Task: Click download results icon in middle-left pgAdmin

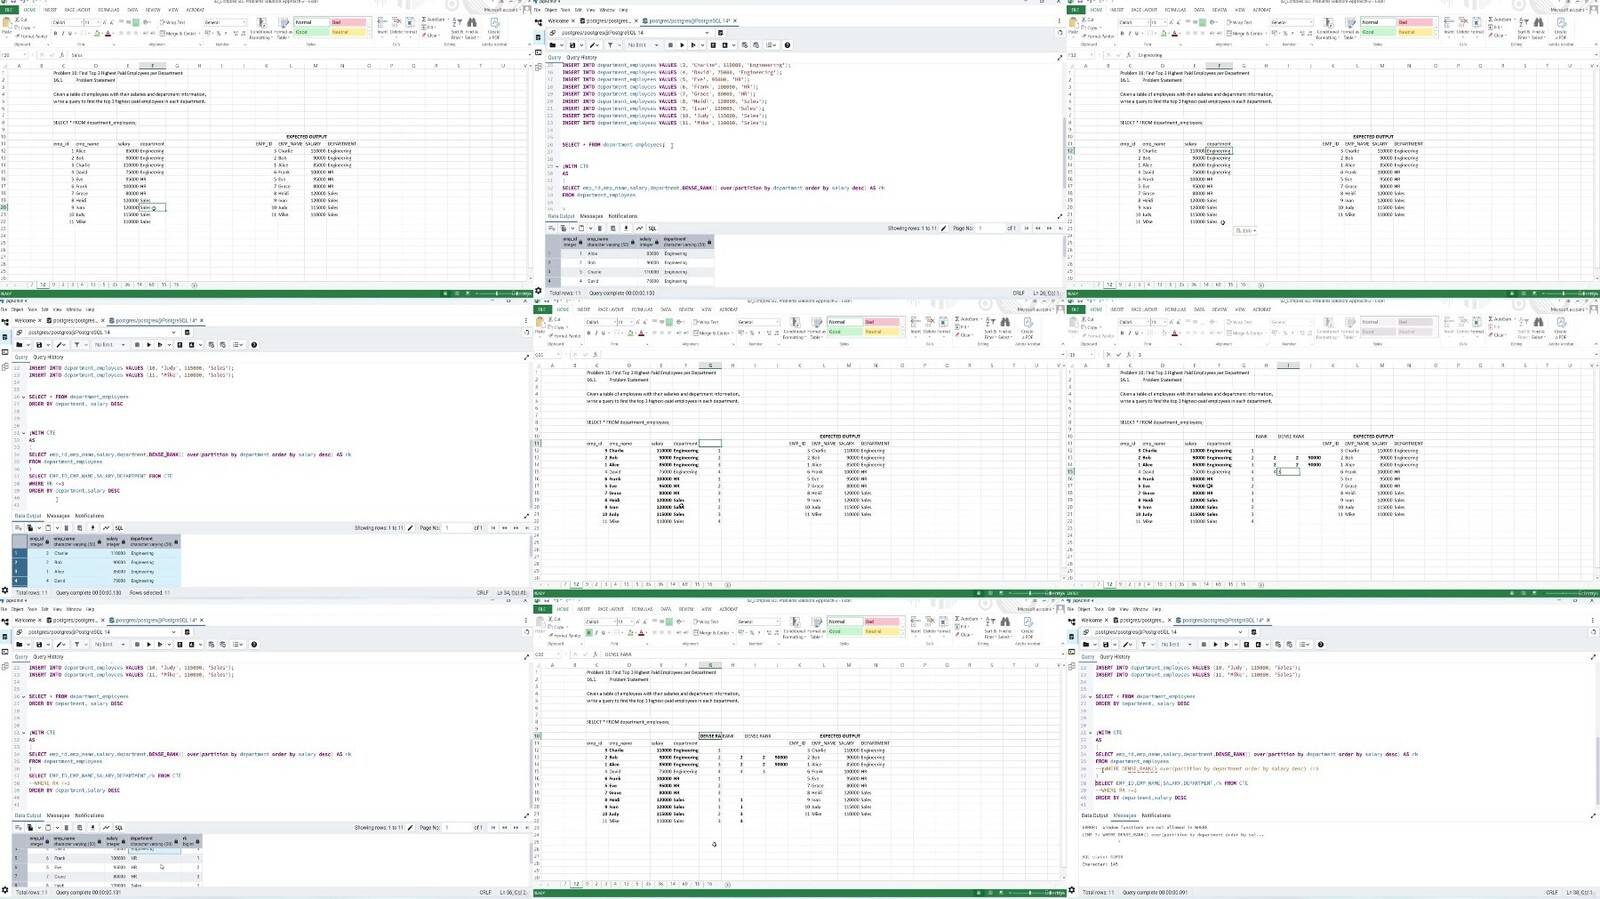Action: coord(93,528)
